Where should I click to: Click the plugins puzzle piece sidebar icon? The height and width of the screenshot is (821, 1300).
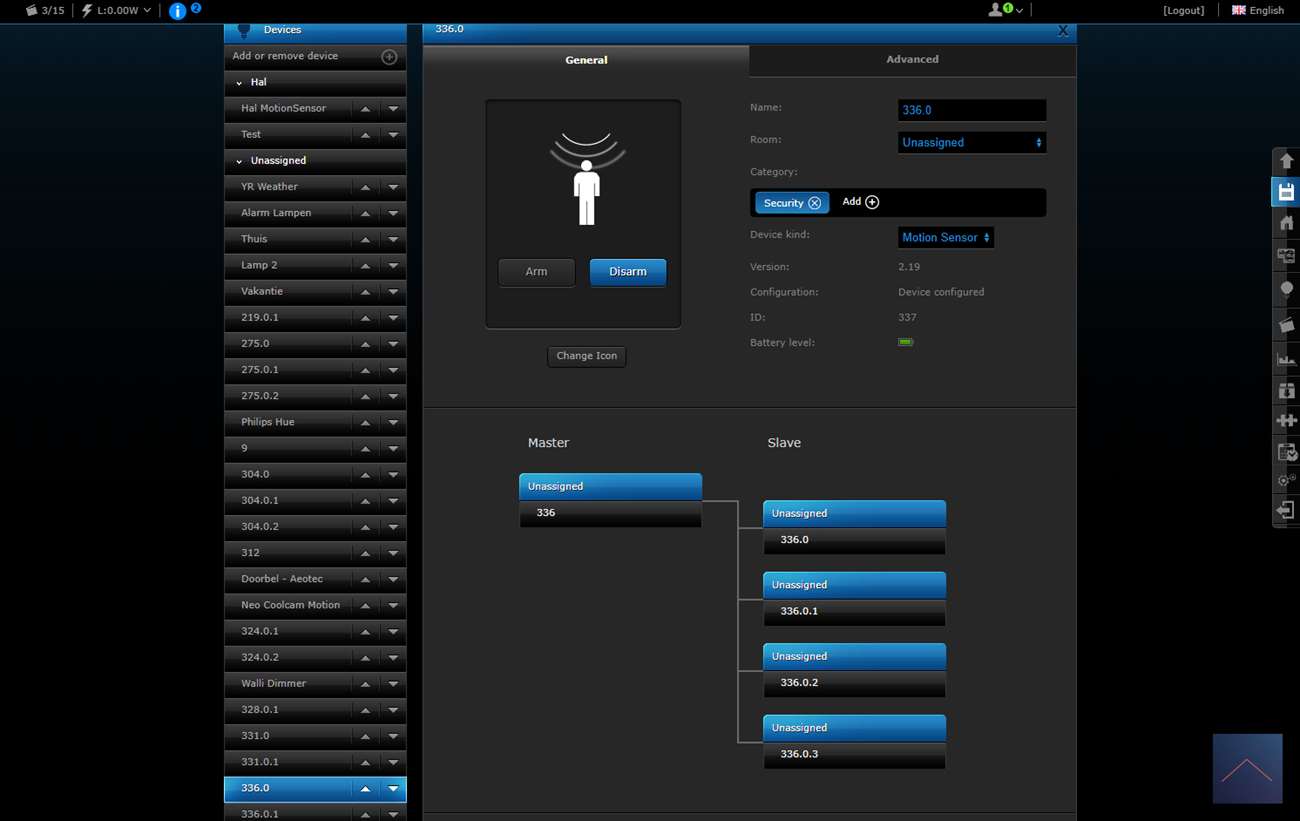(1286, 421)
